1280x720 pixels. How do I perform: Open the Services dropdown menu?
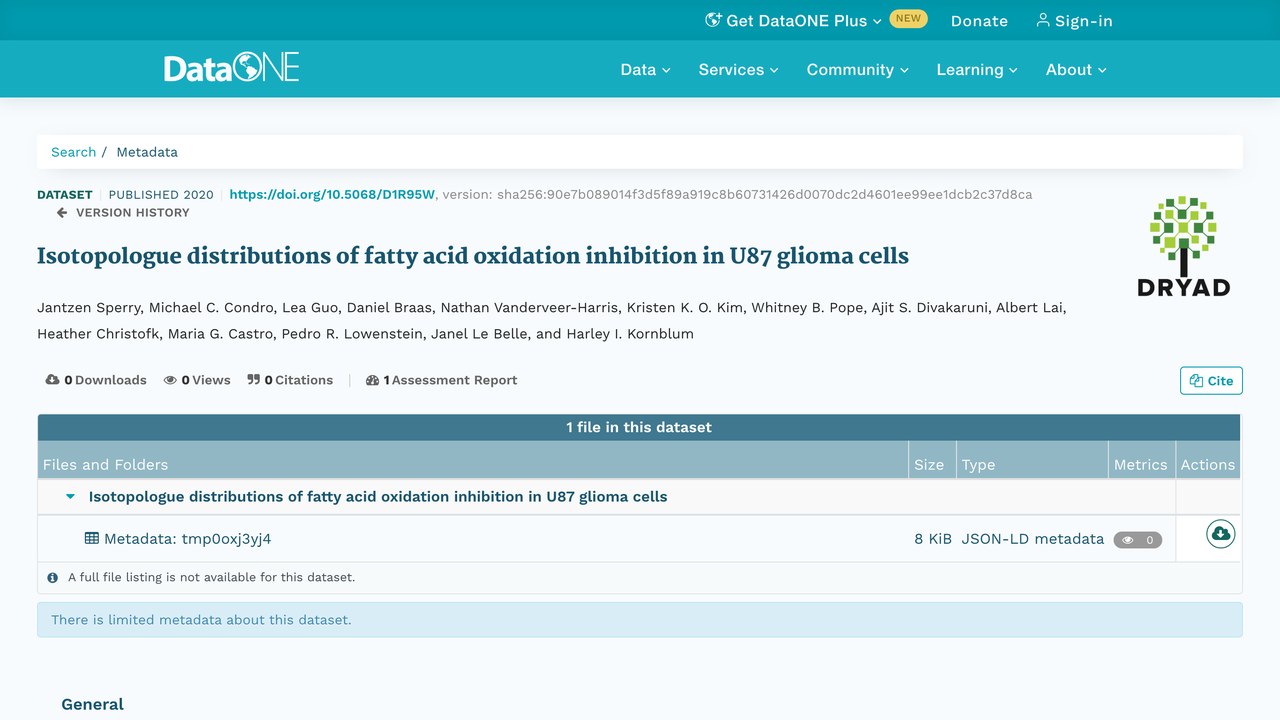(x=738, y=69)
